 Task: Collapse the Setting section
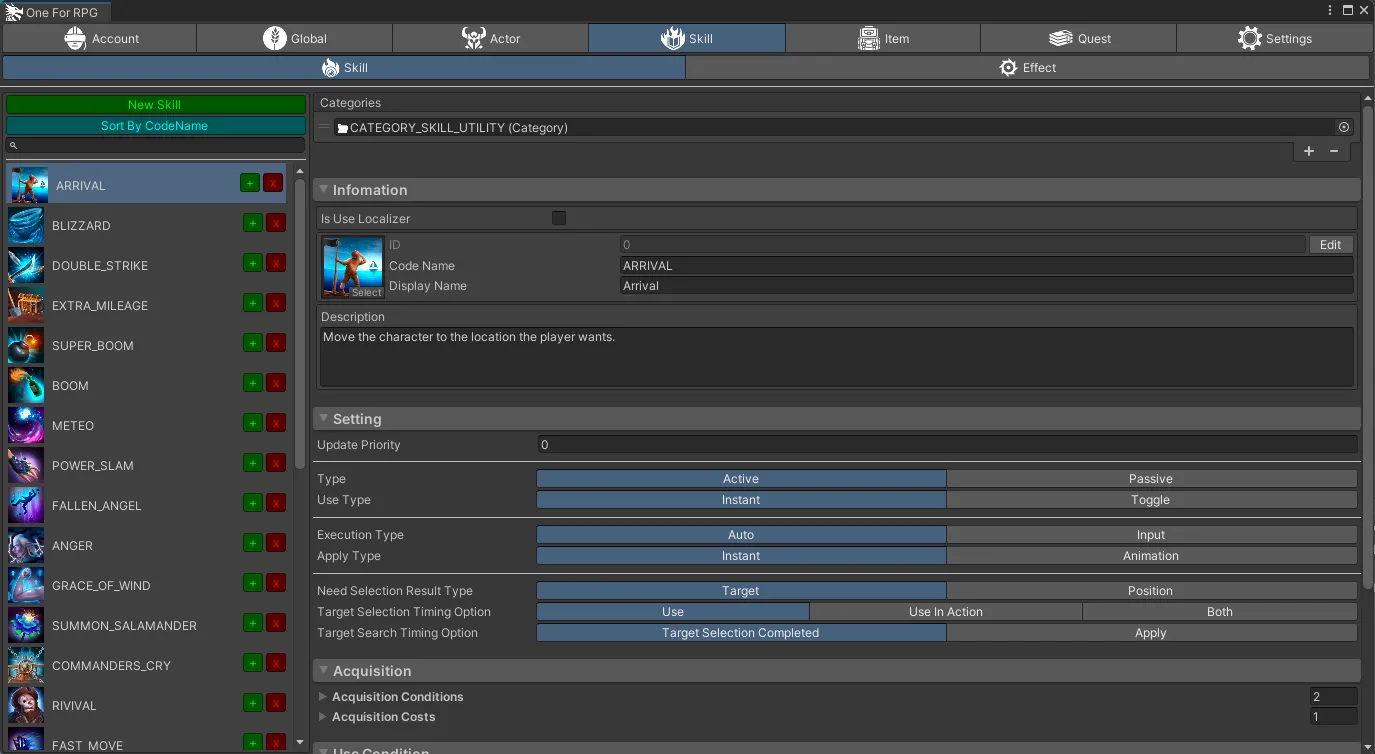point(323,419)
